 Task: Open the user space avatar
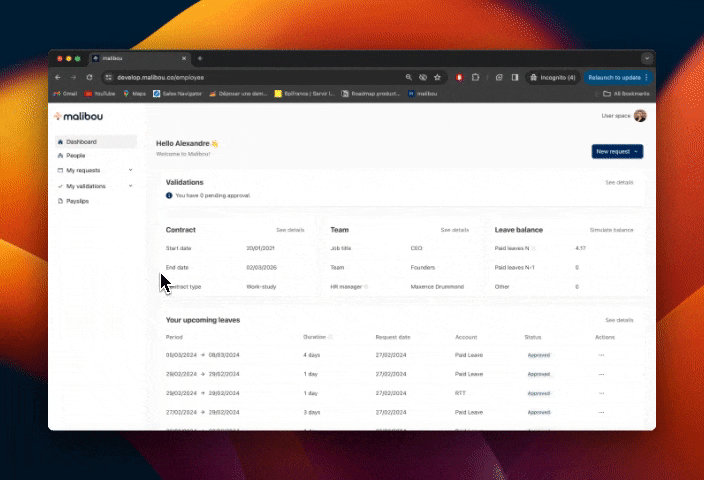640,116
